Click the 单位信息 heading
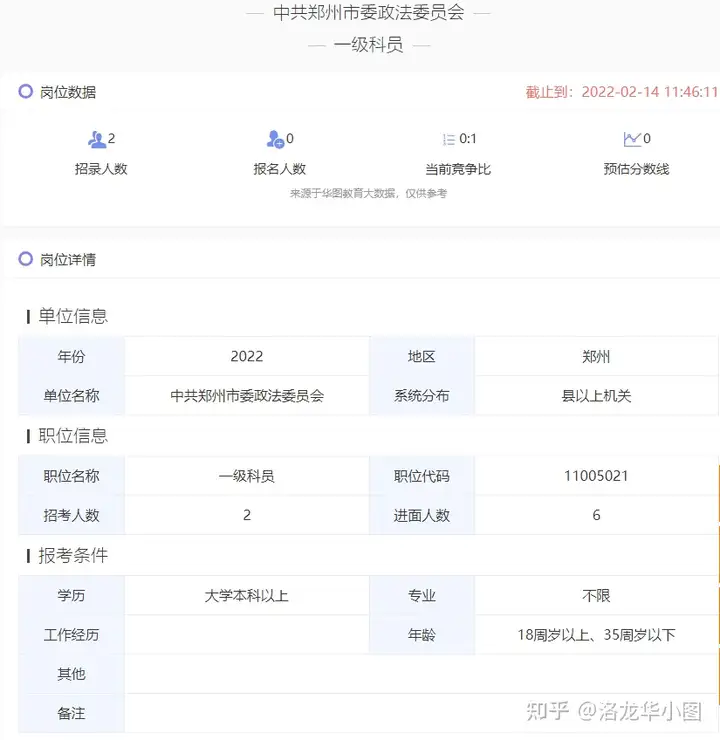This screenshot has width=720, height=740. (73, 316)
